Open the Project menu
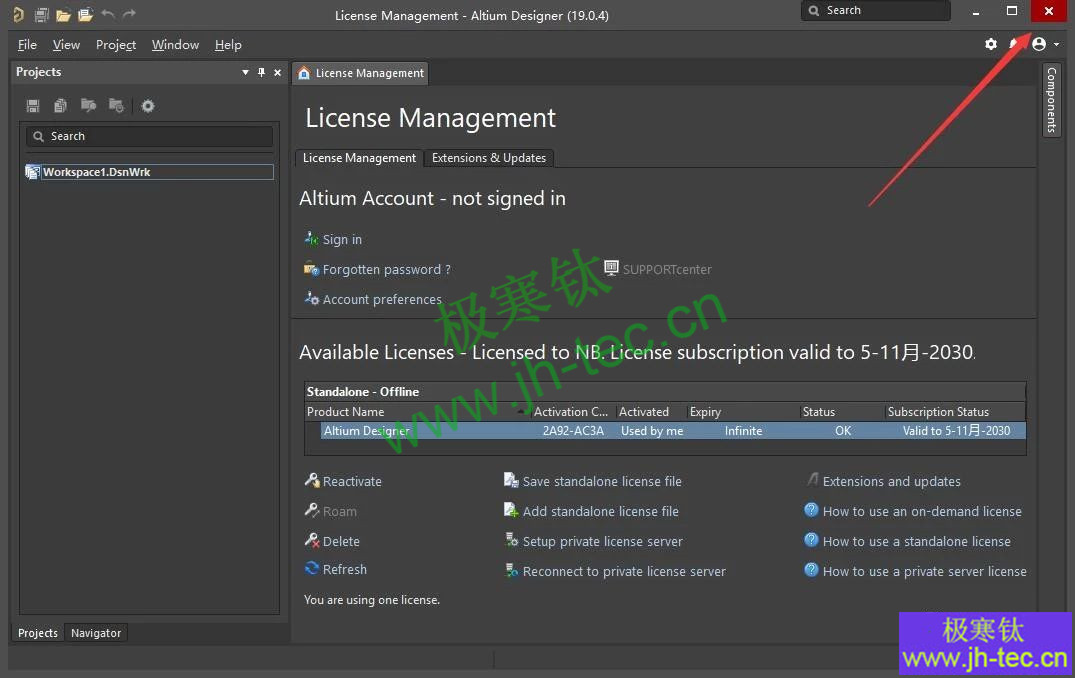This screenshot has width=1075, height=678. (116, 45)
